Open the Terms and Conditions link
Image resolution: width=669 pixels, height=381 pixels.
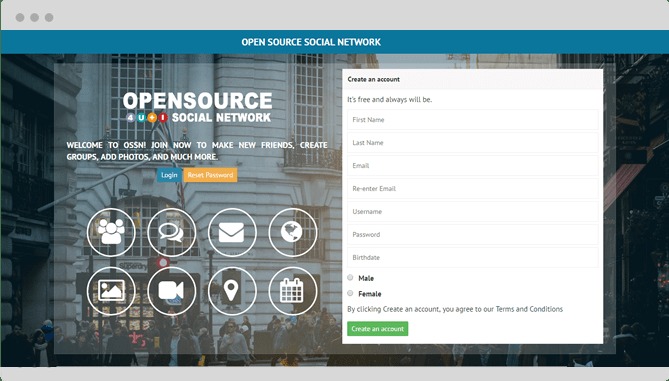click(x=529, y=309)
